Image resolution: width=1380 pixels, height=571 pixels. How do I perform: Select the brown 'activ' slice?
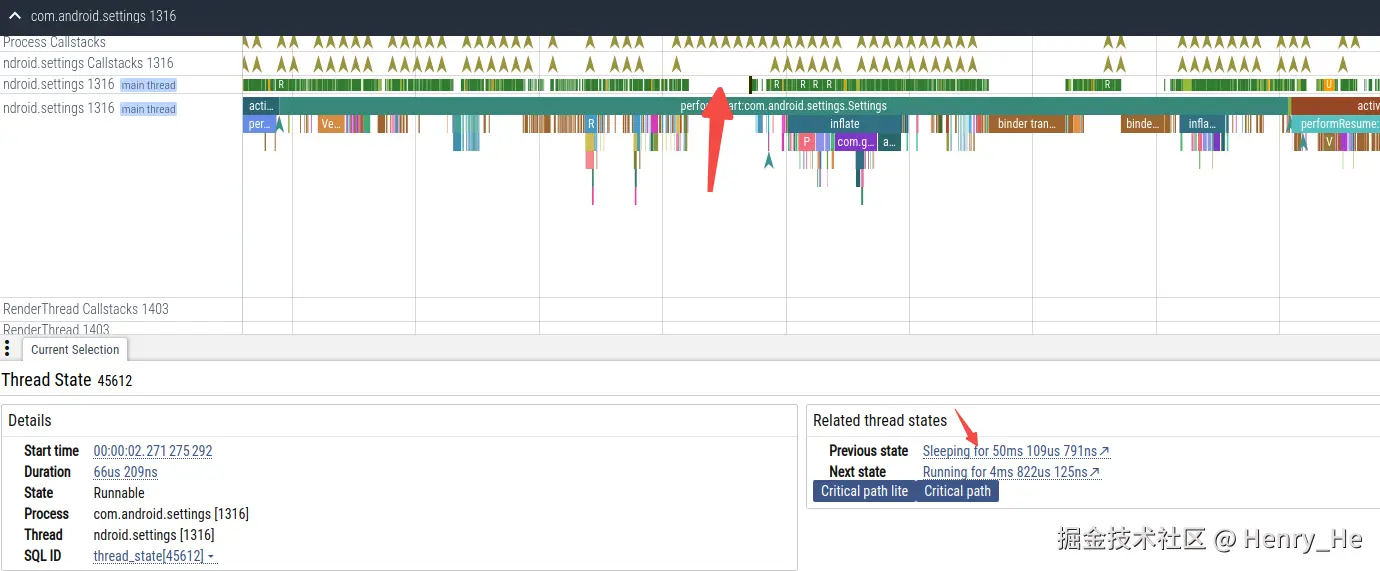[x=1335, y=105]
